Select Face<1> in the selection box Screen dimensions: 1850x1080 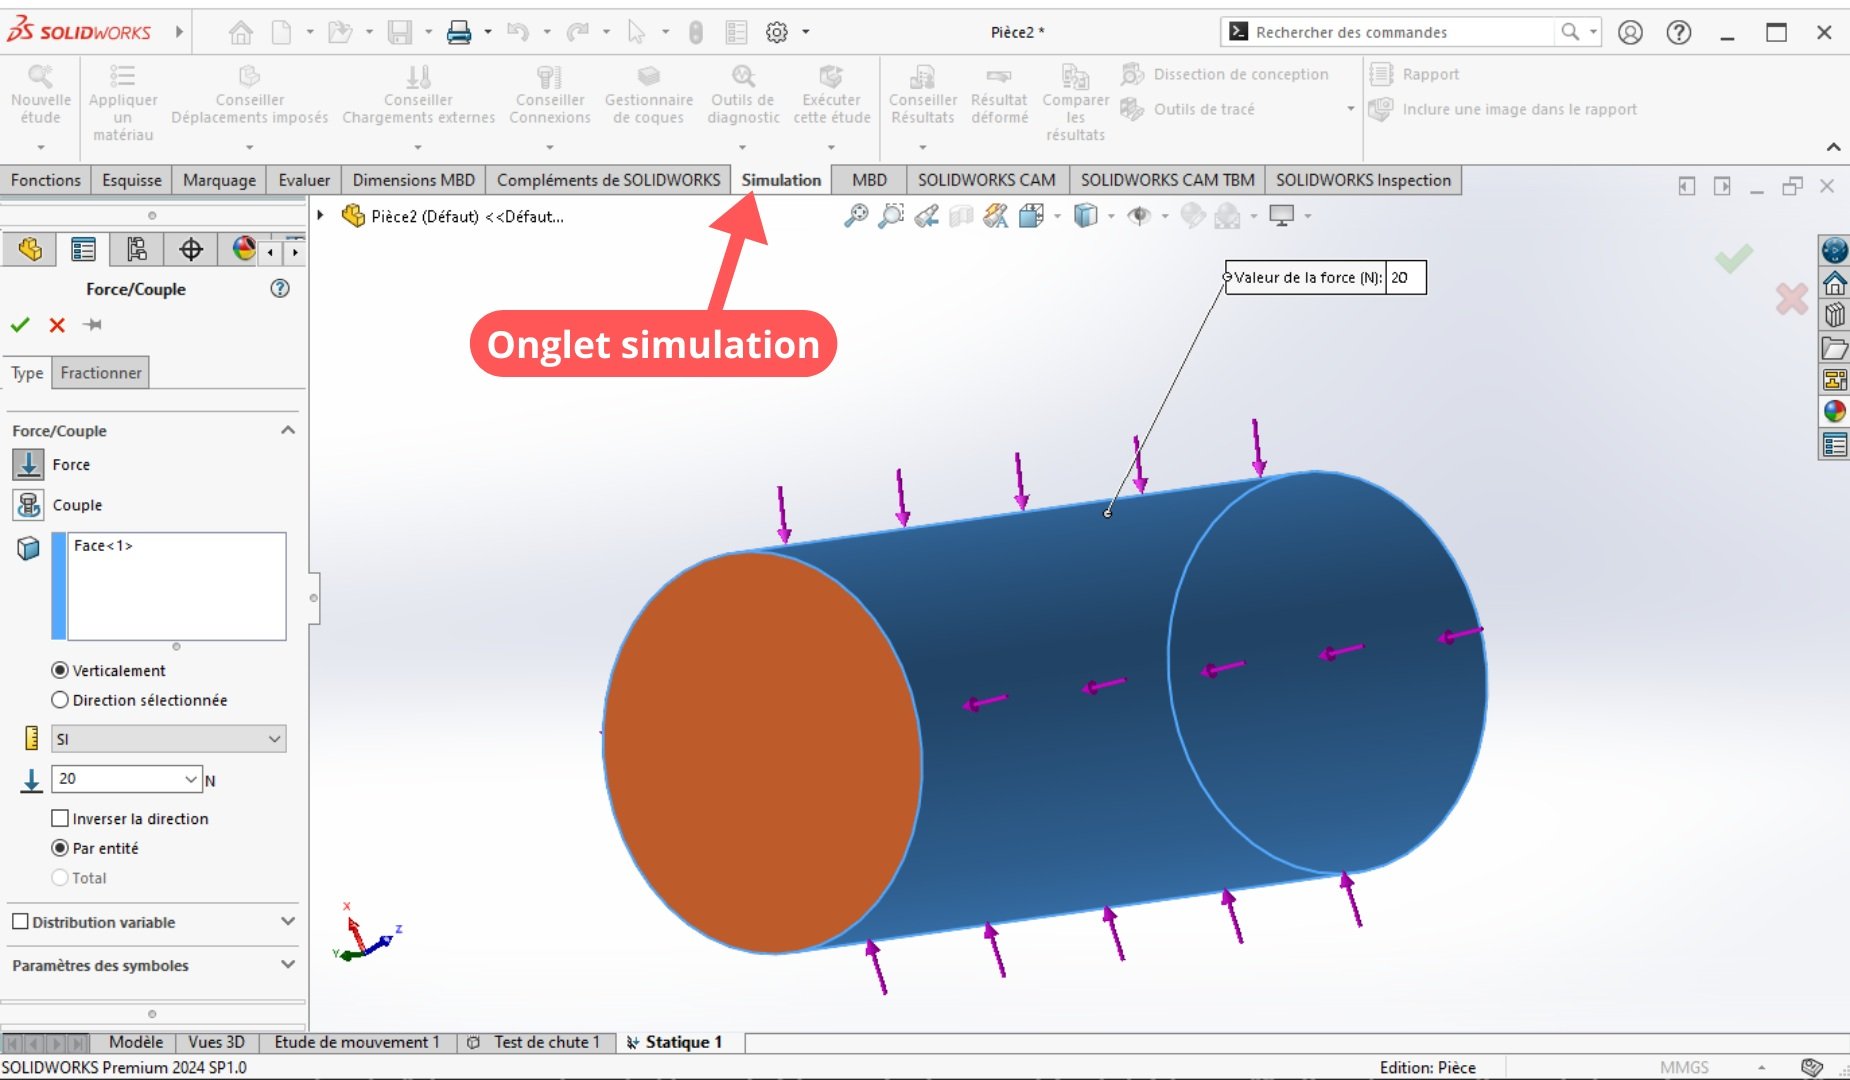pyautogui.click(x=103, y=545)
